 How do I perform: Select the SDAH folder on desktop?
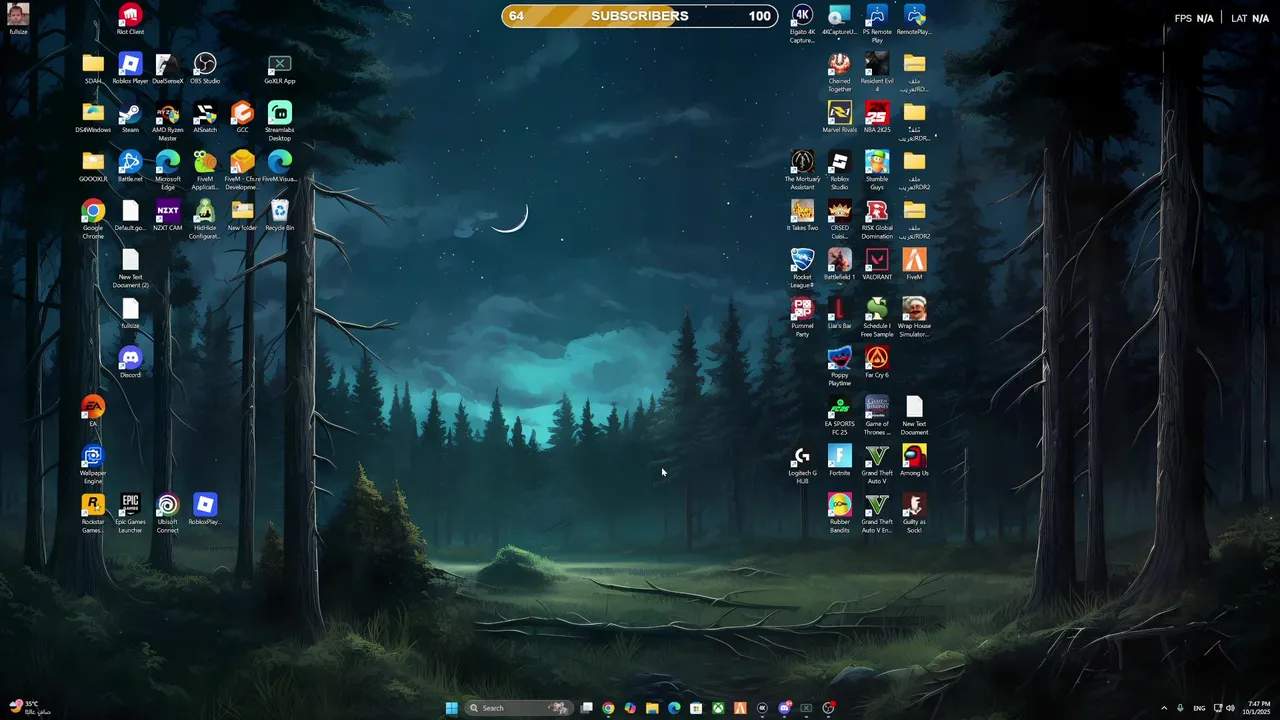coord(93,69)
